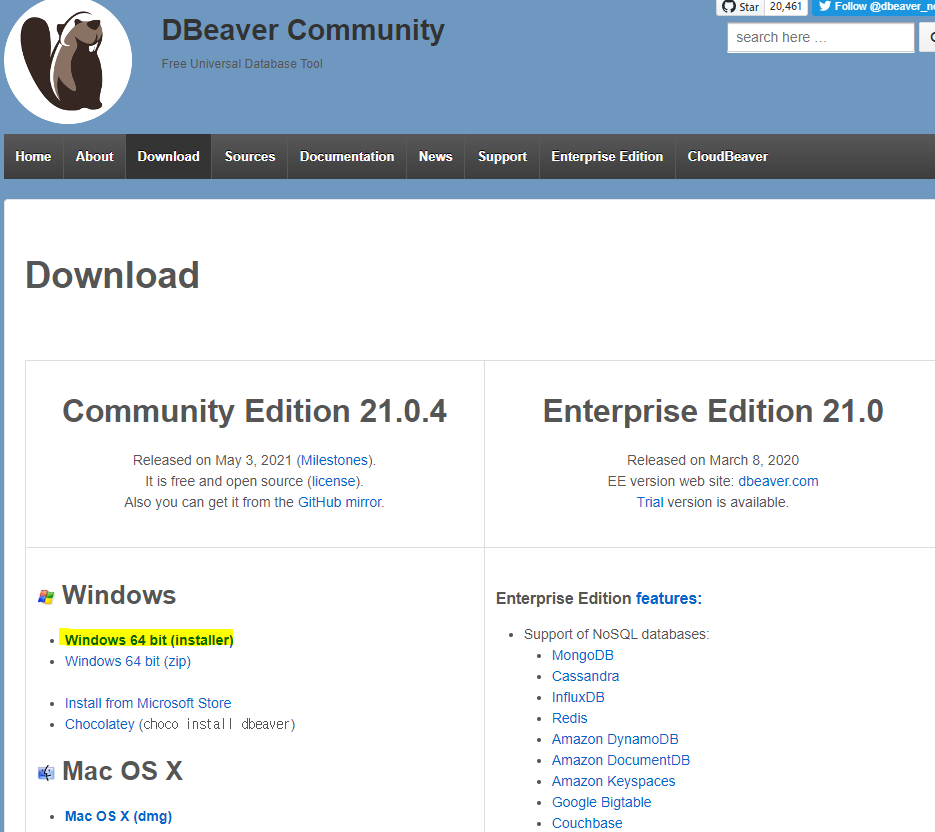Open the MongoDB link
Screen dimensions: 935x832
pyautogui.click(x=583, y=655)
